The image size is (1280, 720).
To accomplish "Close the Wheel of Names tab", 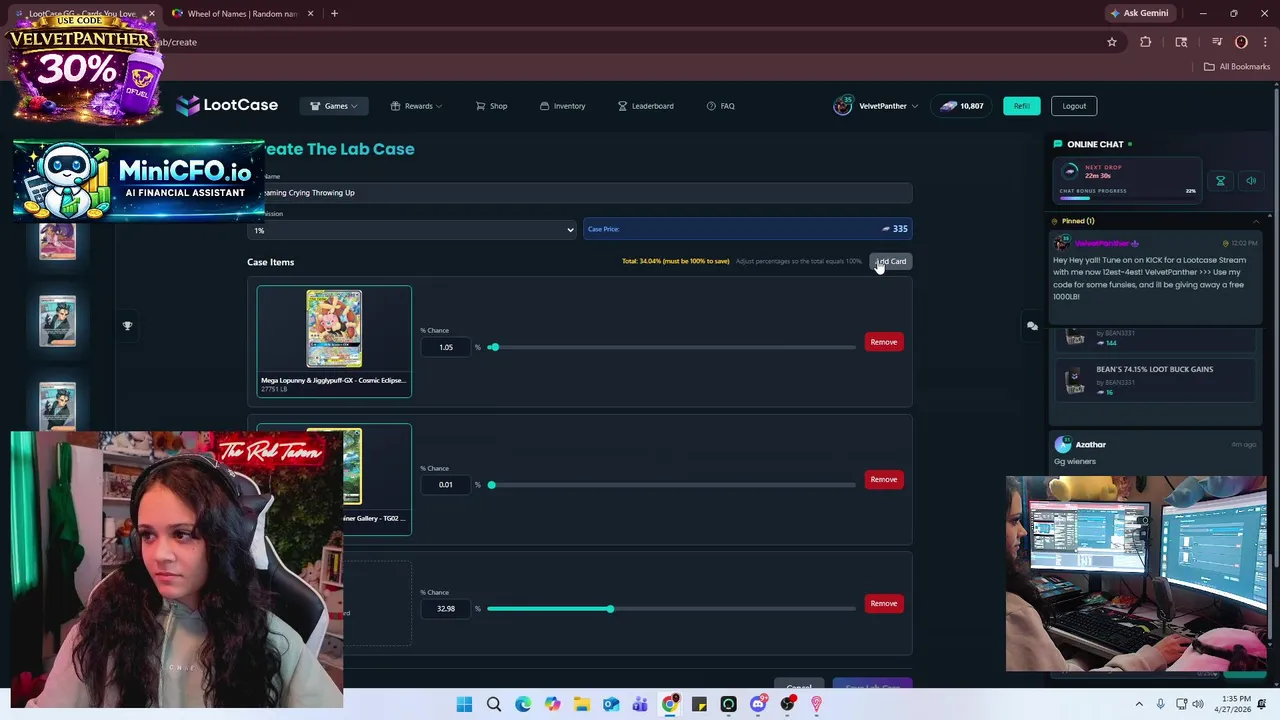I will [310, 14].
